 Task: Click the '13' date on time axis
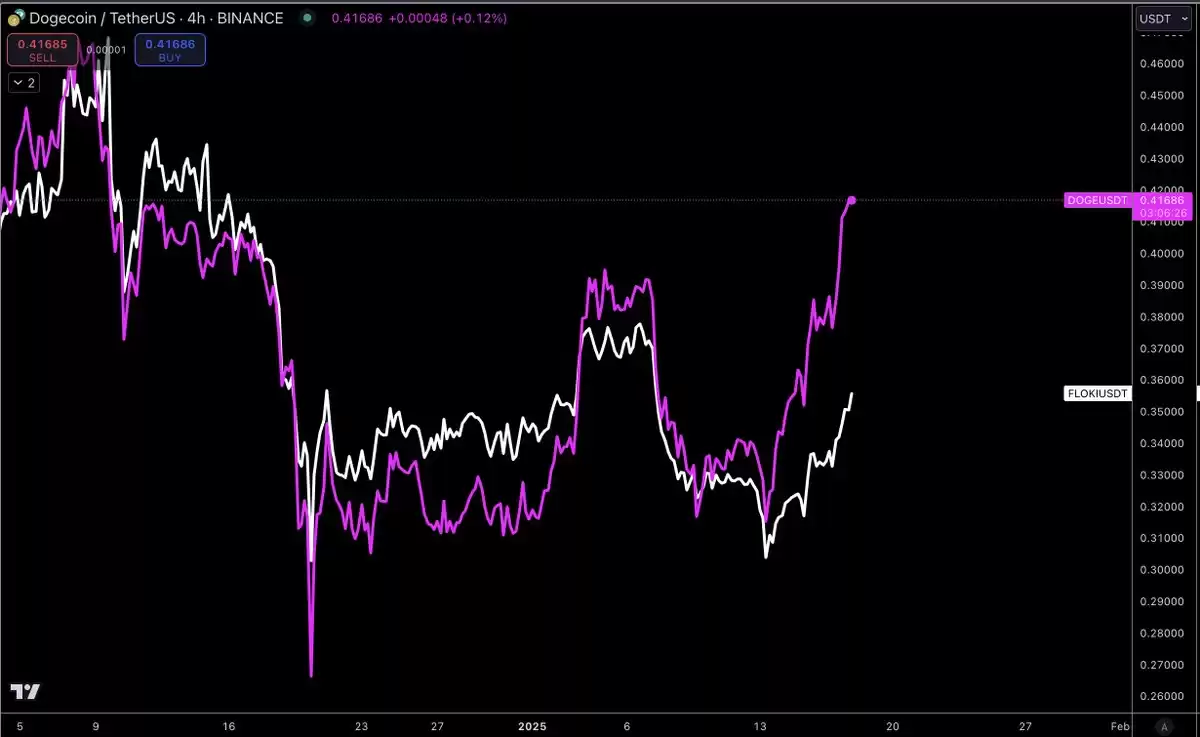coord(760,726)
